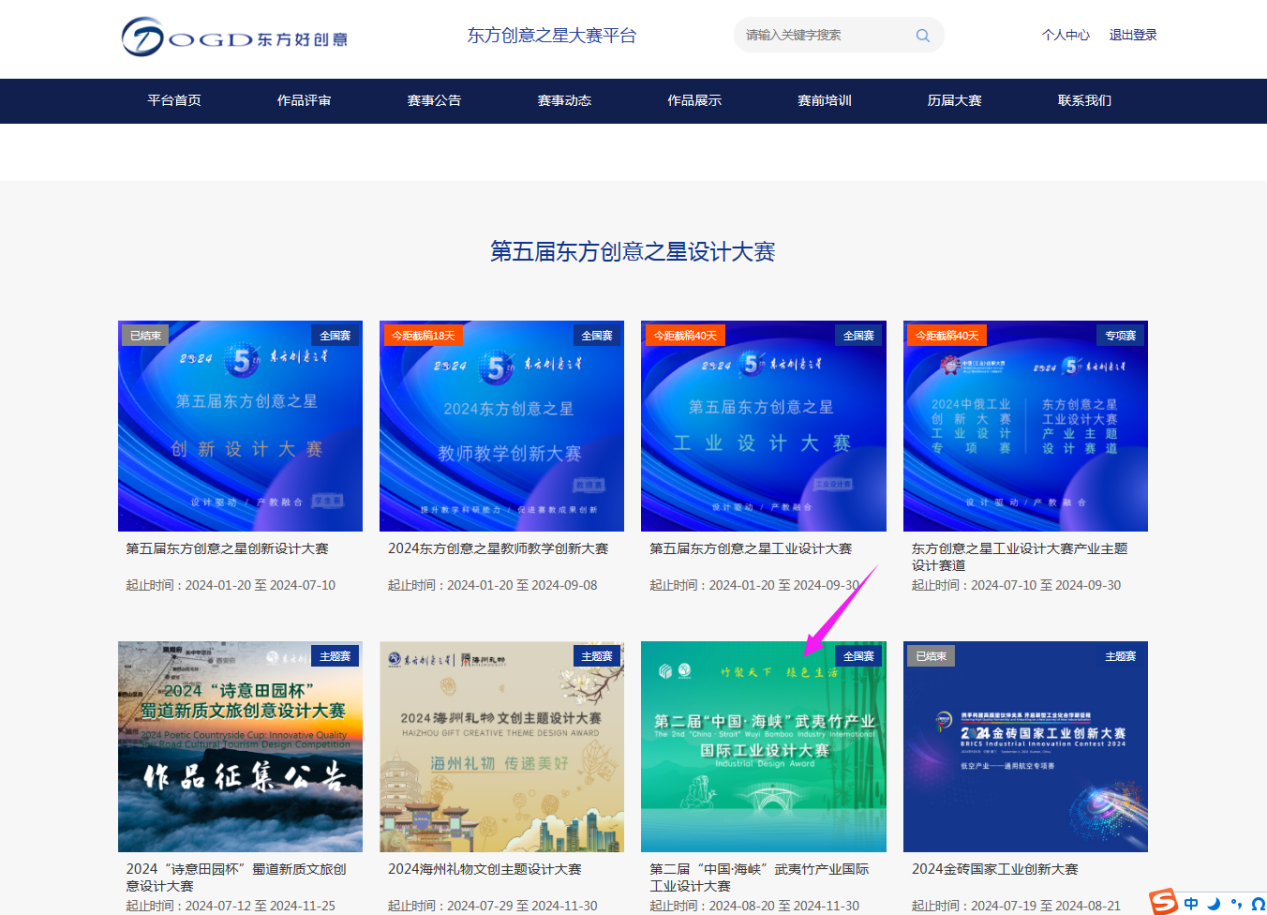Screen dimensions: 1267x915
Task: Select 联系我们 in the navigation bar
Action: pyautogui.click(x=1084, y=100)
